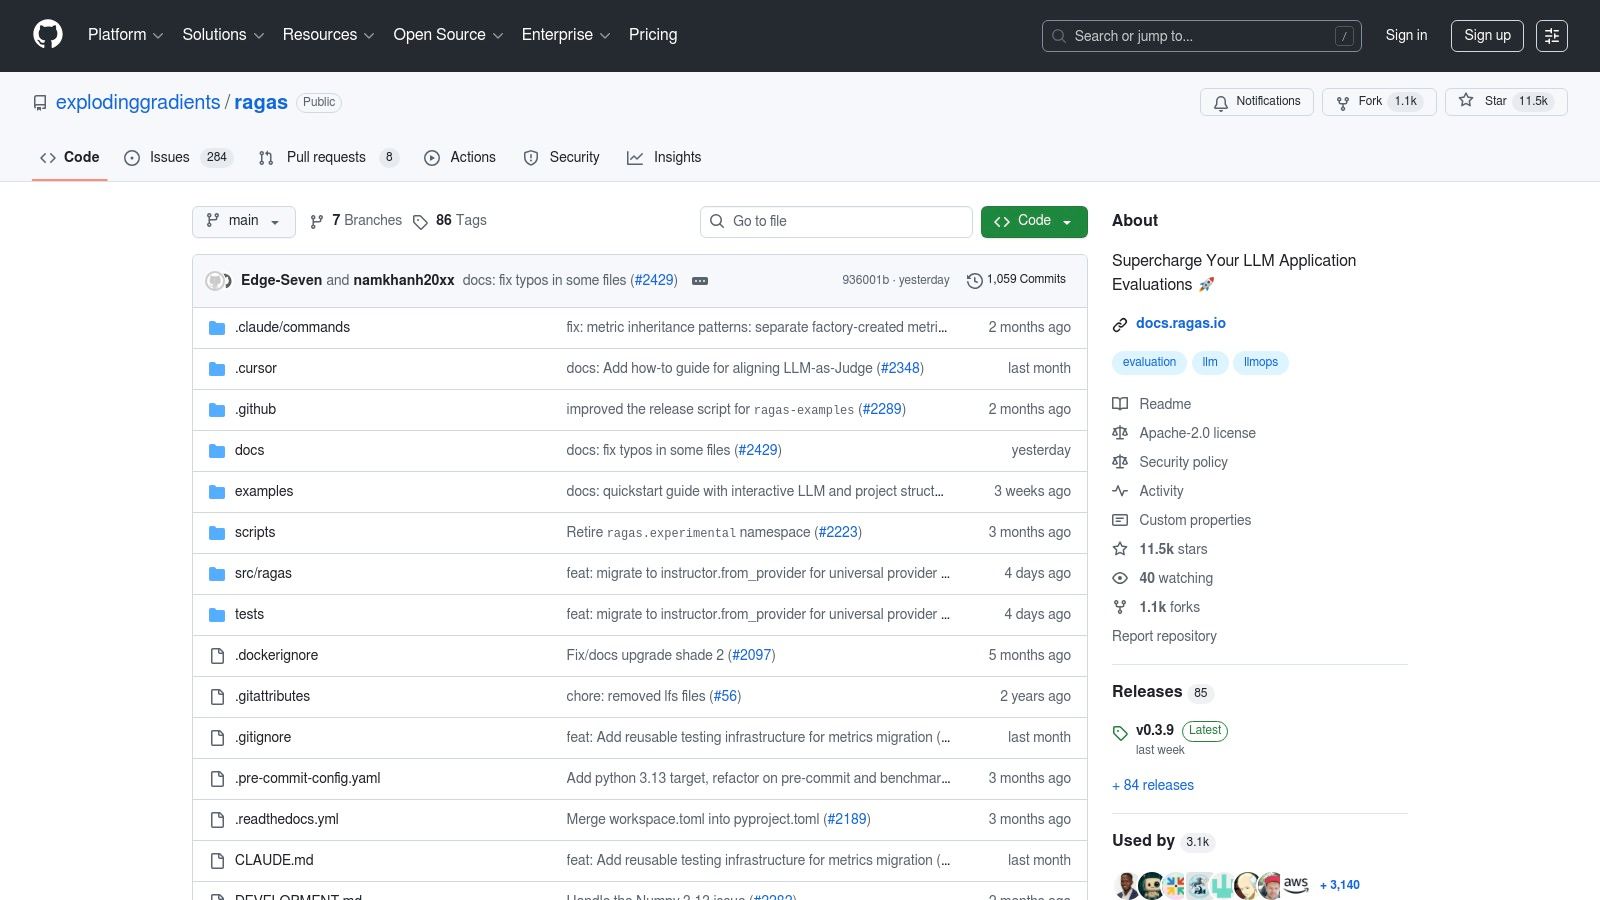
Task: Click the repository icon before explodinggradients
Action: [x=40, y=103]
